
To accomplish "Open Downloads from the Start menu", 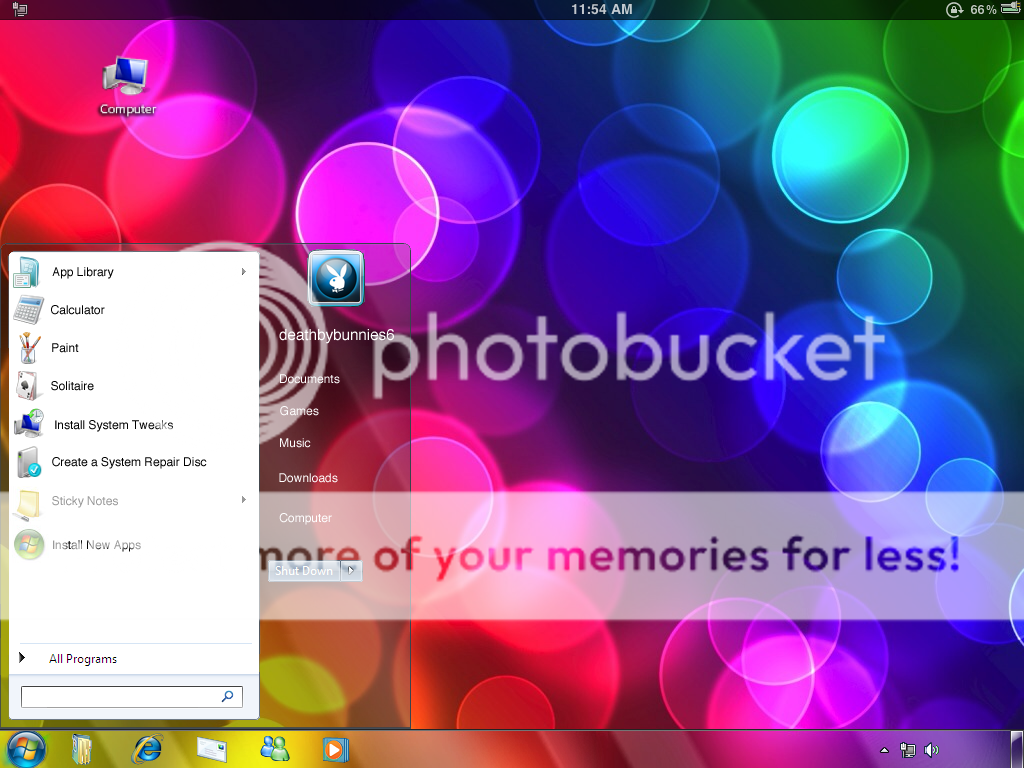I will point(308,477).
